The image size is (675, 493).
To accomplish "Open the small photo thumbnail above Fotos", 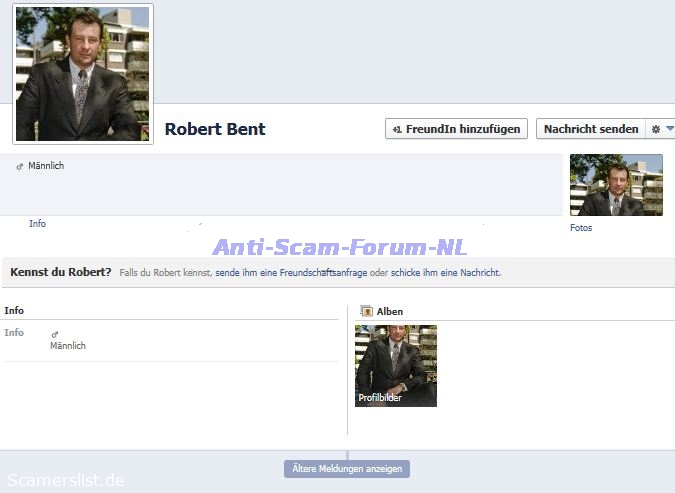I will [616, 185].
